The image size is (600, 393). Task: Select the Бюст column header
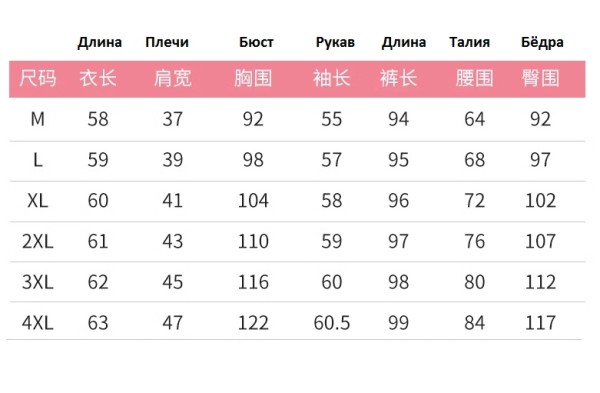(x=256, y=42)
